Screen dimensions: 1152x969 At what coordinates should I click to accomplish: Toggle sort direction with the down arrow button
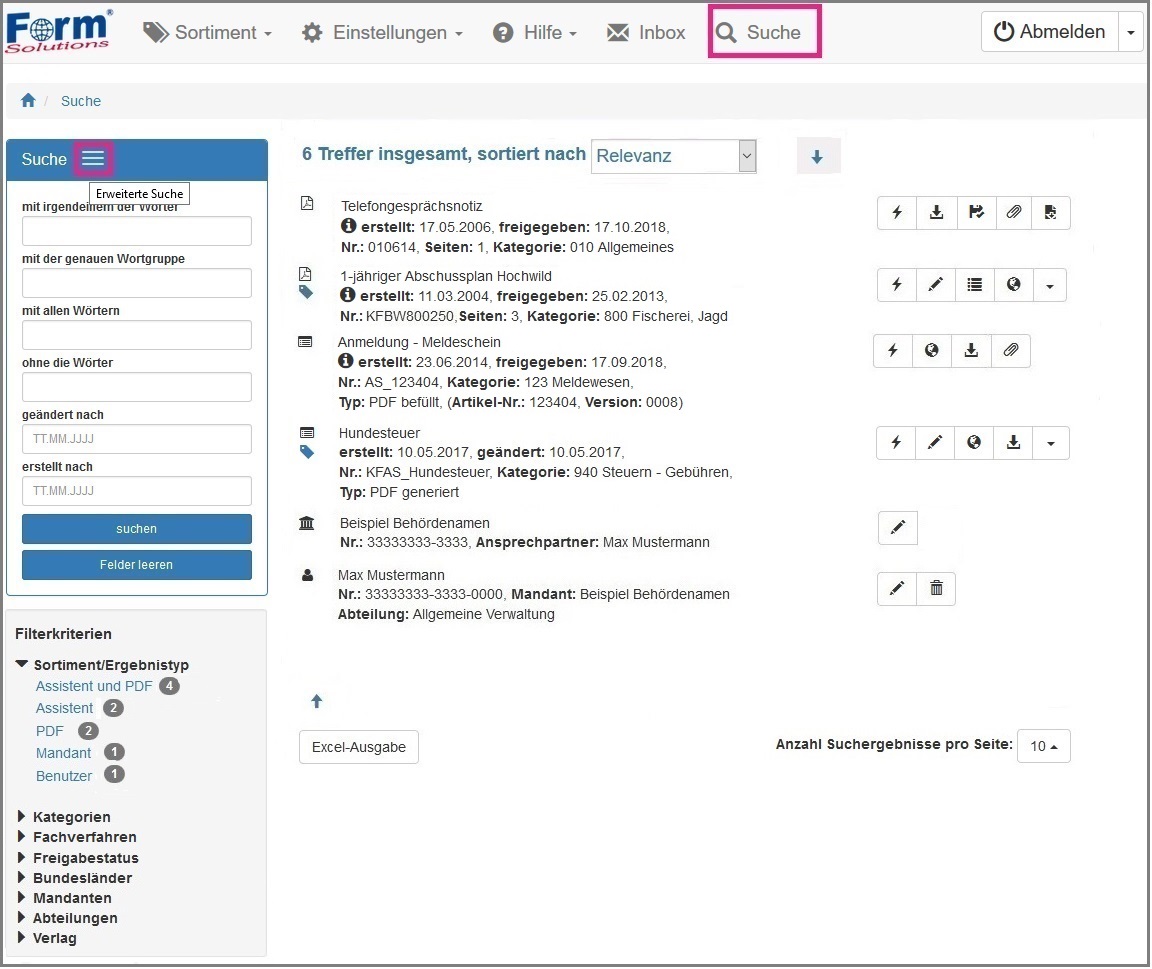[817, 157]
